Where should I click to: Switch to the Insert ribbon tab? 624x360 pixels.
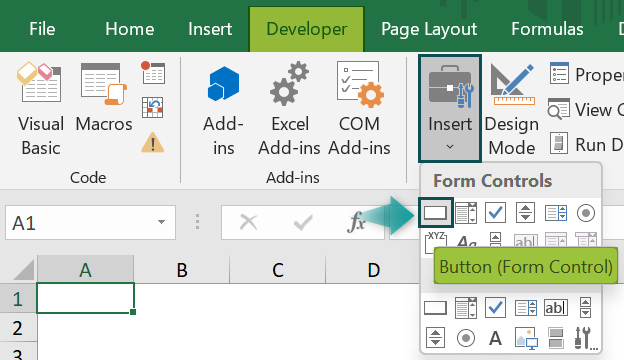pos(210,29)
